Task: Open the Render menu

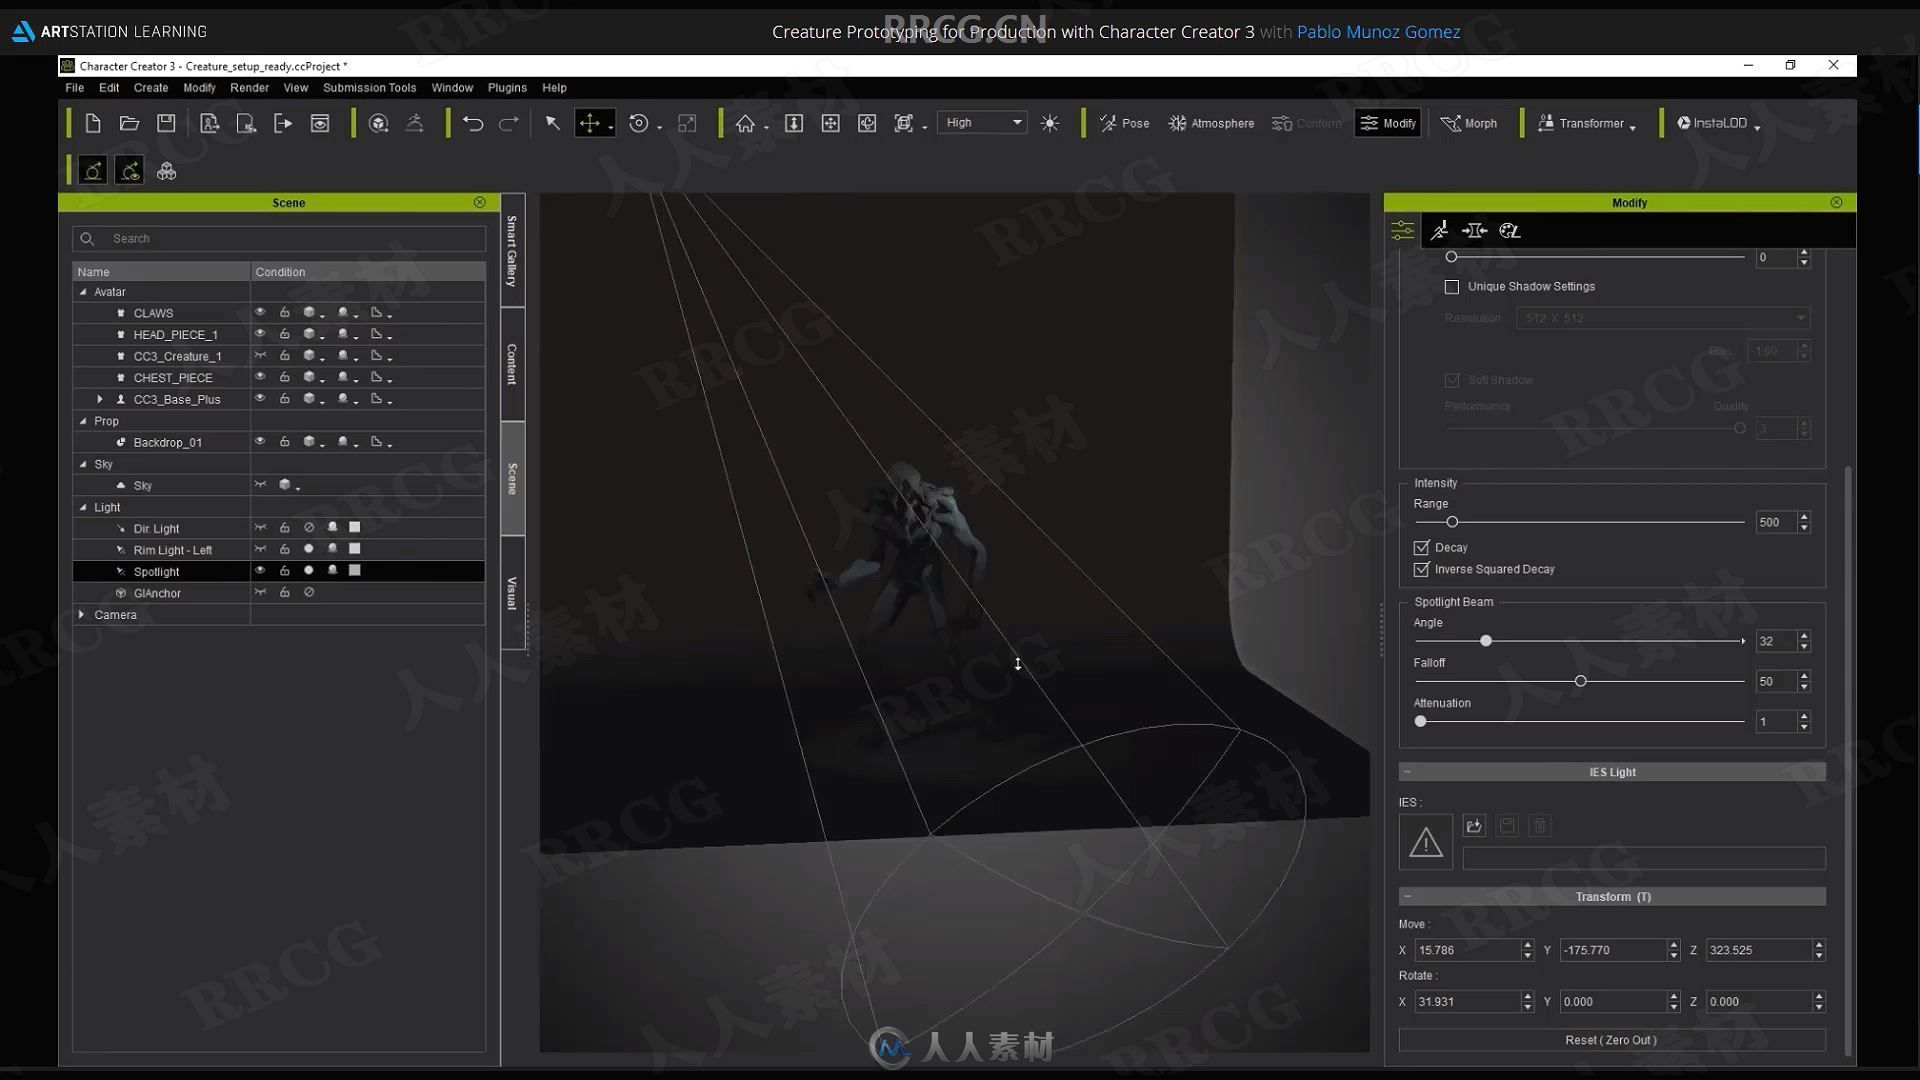Action: (249, 88)
